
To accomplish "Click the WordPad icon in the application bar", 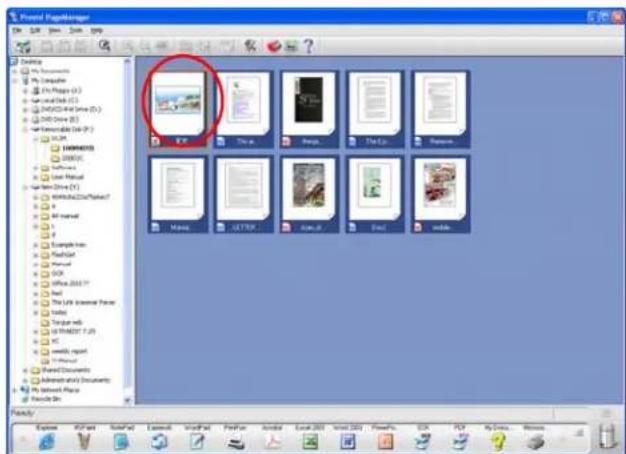I will pos(197,442).
